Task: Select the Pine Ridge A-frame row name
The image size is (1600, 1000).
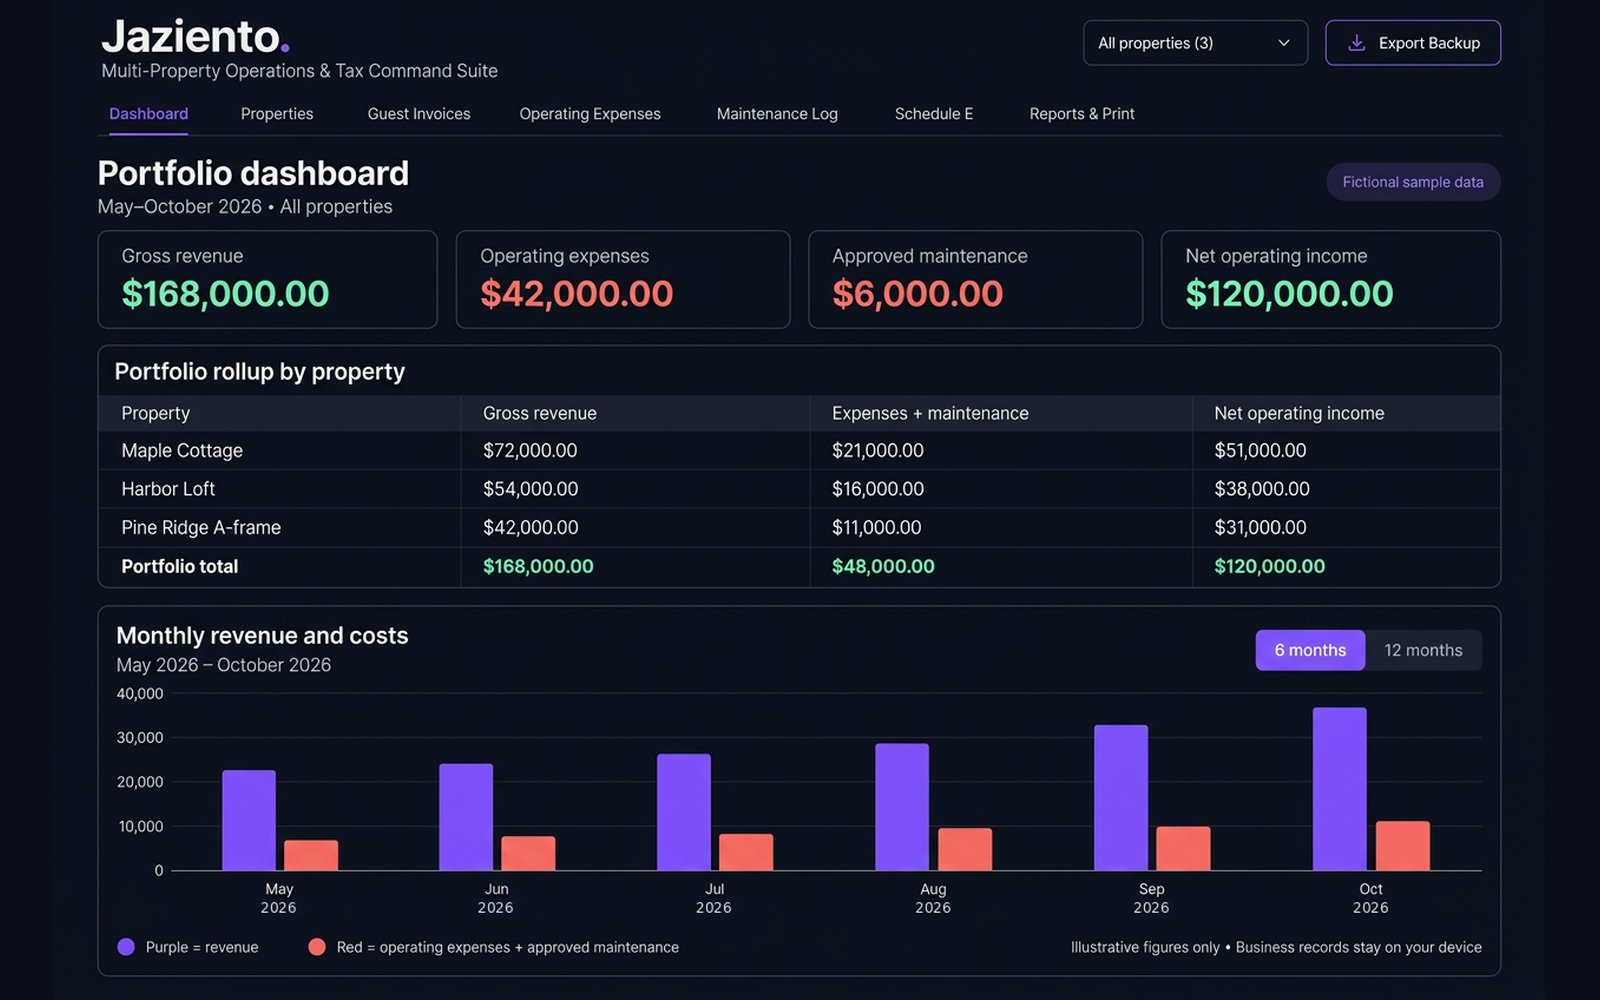Action: pos(201,527)
